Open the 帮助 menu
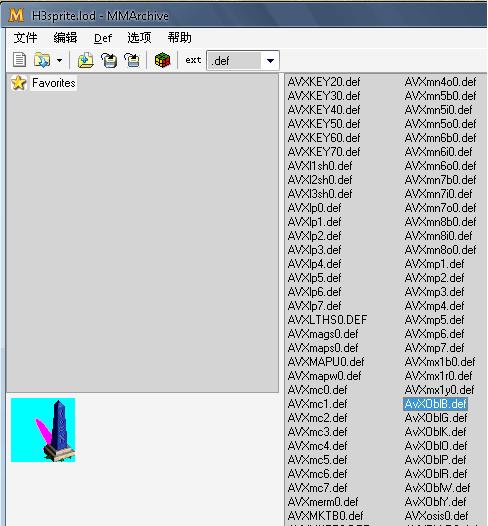The height and width of the screenshot is (526, 488). coord(179,38)
